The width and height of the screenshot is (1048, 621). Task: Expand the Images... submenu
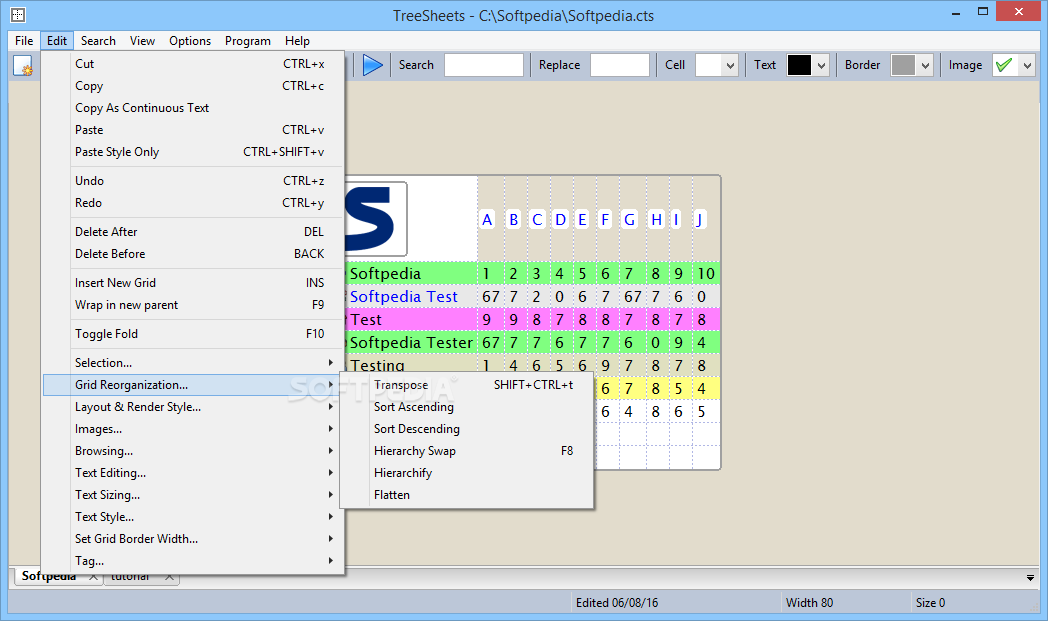pyautogui.click(x=193, y=428)
